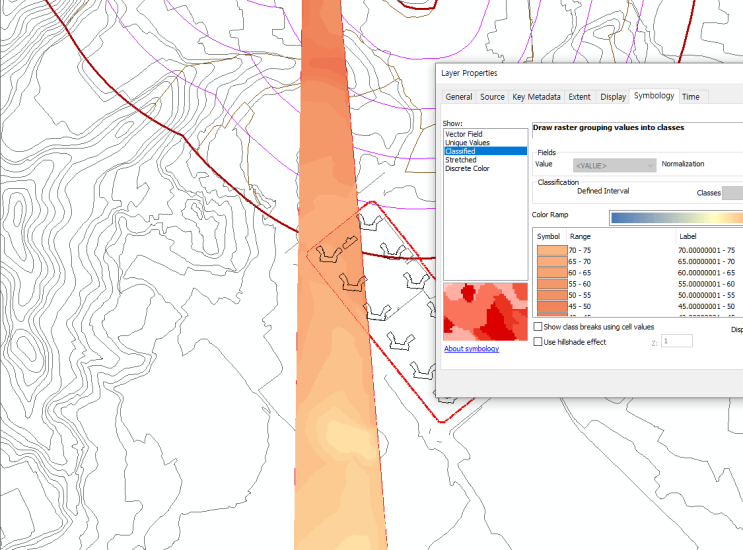The image size is (743, 550).
Task: Click the Classes dropdown box
Action: coord(732,193)
